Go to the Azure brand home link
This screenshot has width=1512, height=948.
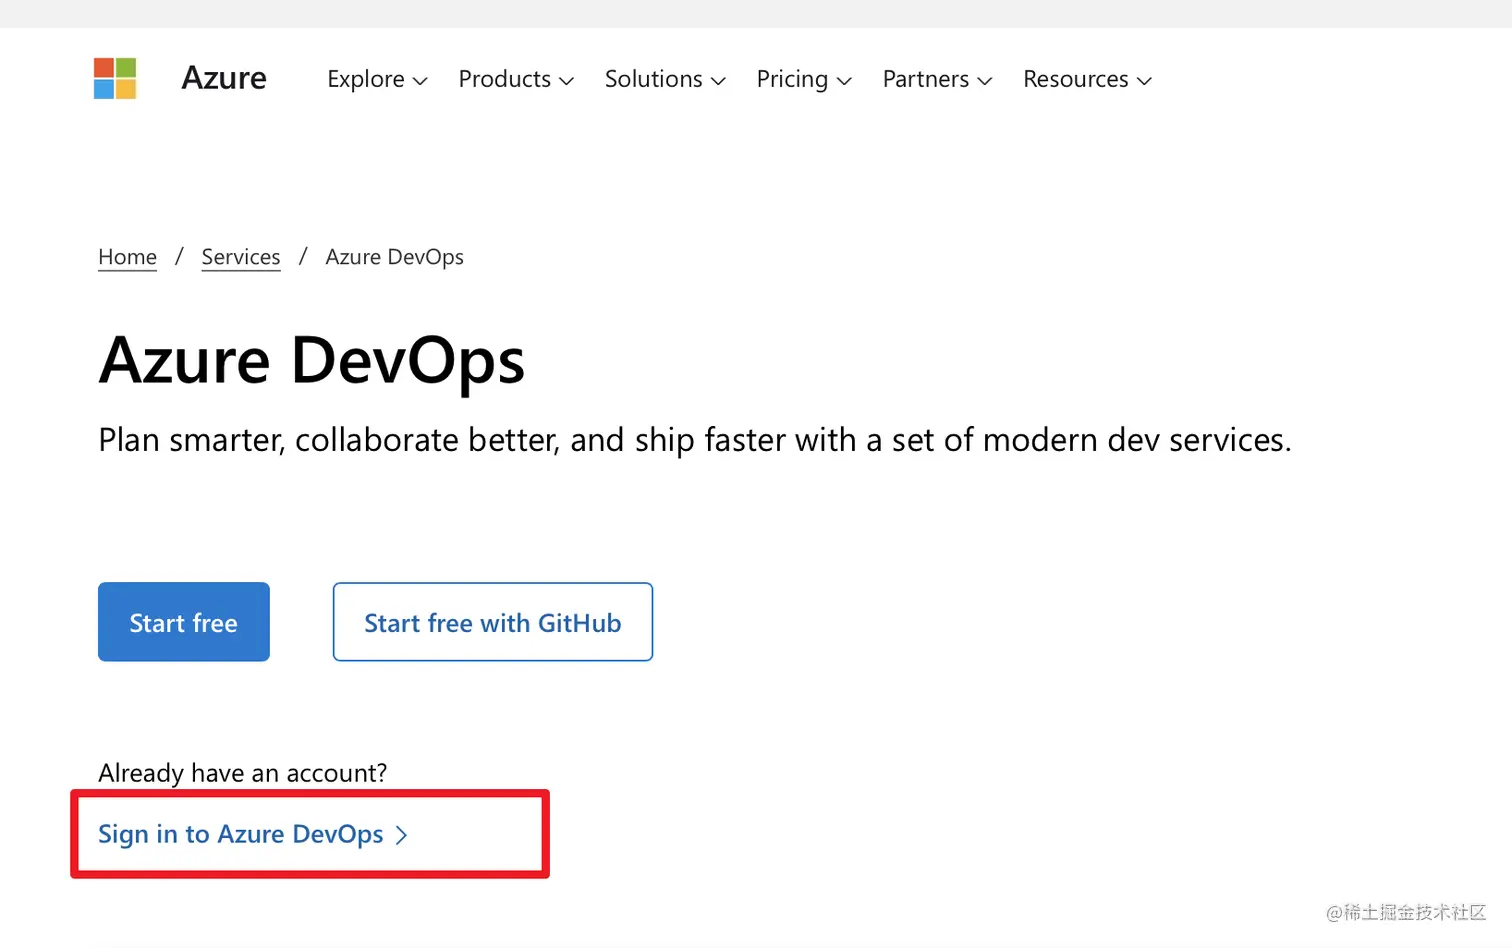pos(224,78)
